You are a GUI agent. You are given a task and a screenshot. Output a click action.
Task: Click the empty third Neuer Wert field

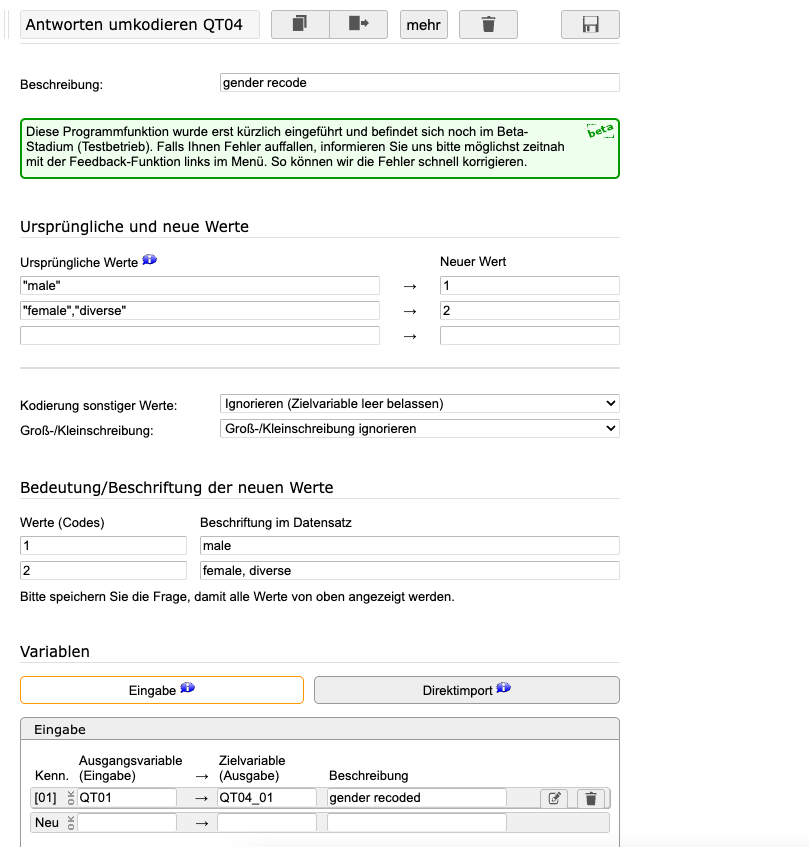coord(529,336)
